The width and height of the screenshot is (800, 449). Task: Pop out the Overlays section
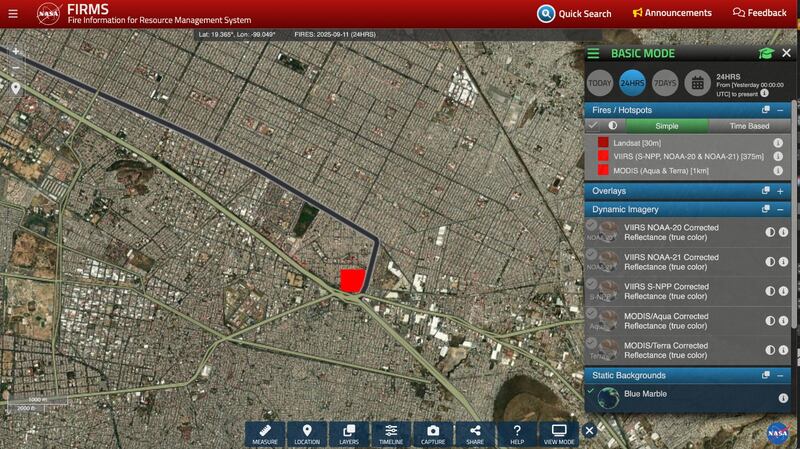(x=765, y=190)
